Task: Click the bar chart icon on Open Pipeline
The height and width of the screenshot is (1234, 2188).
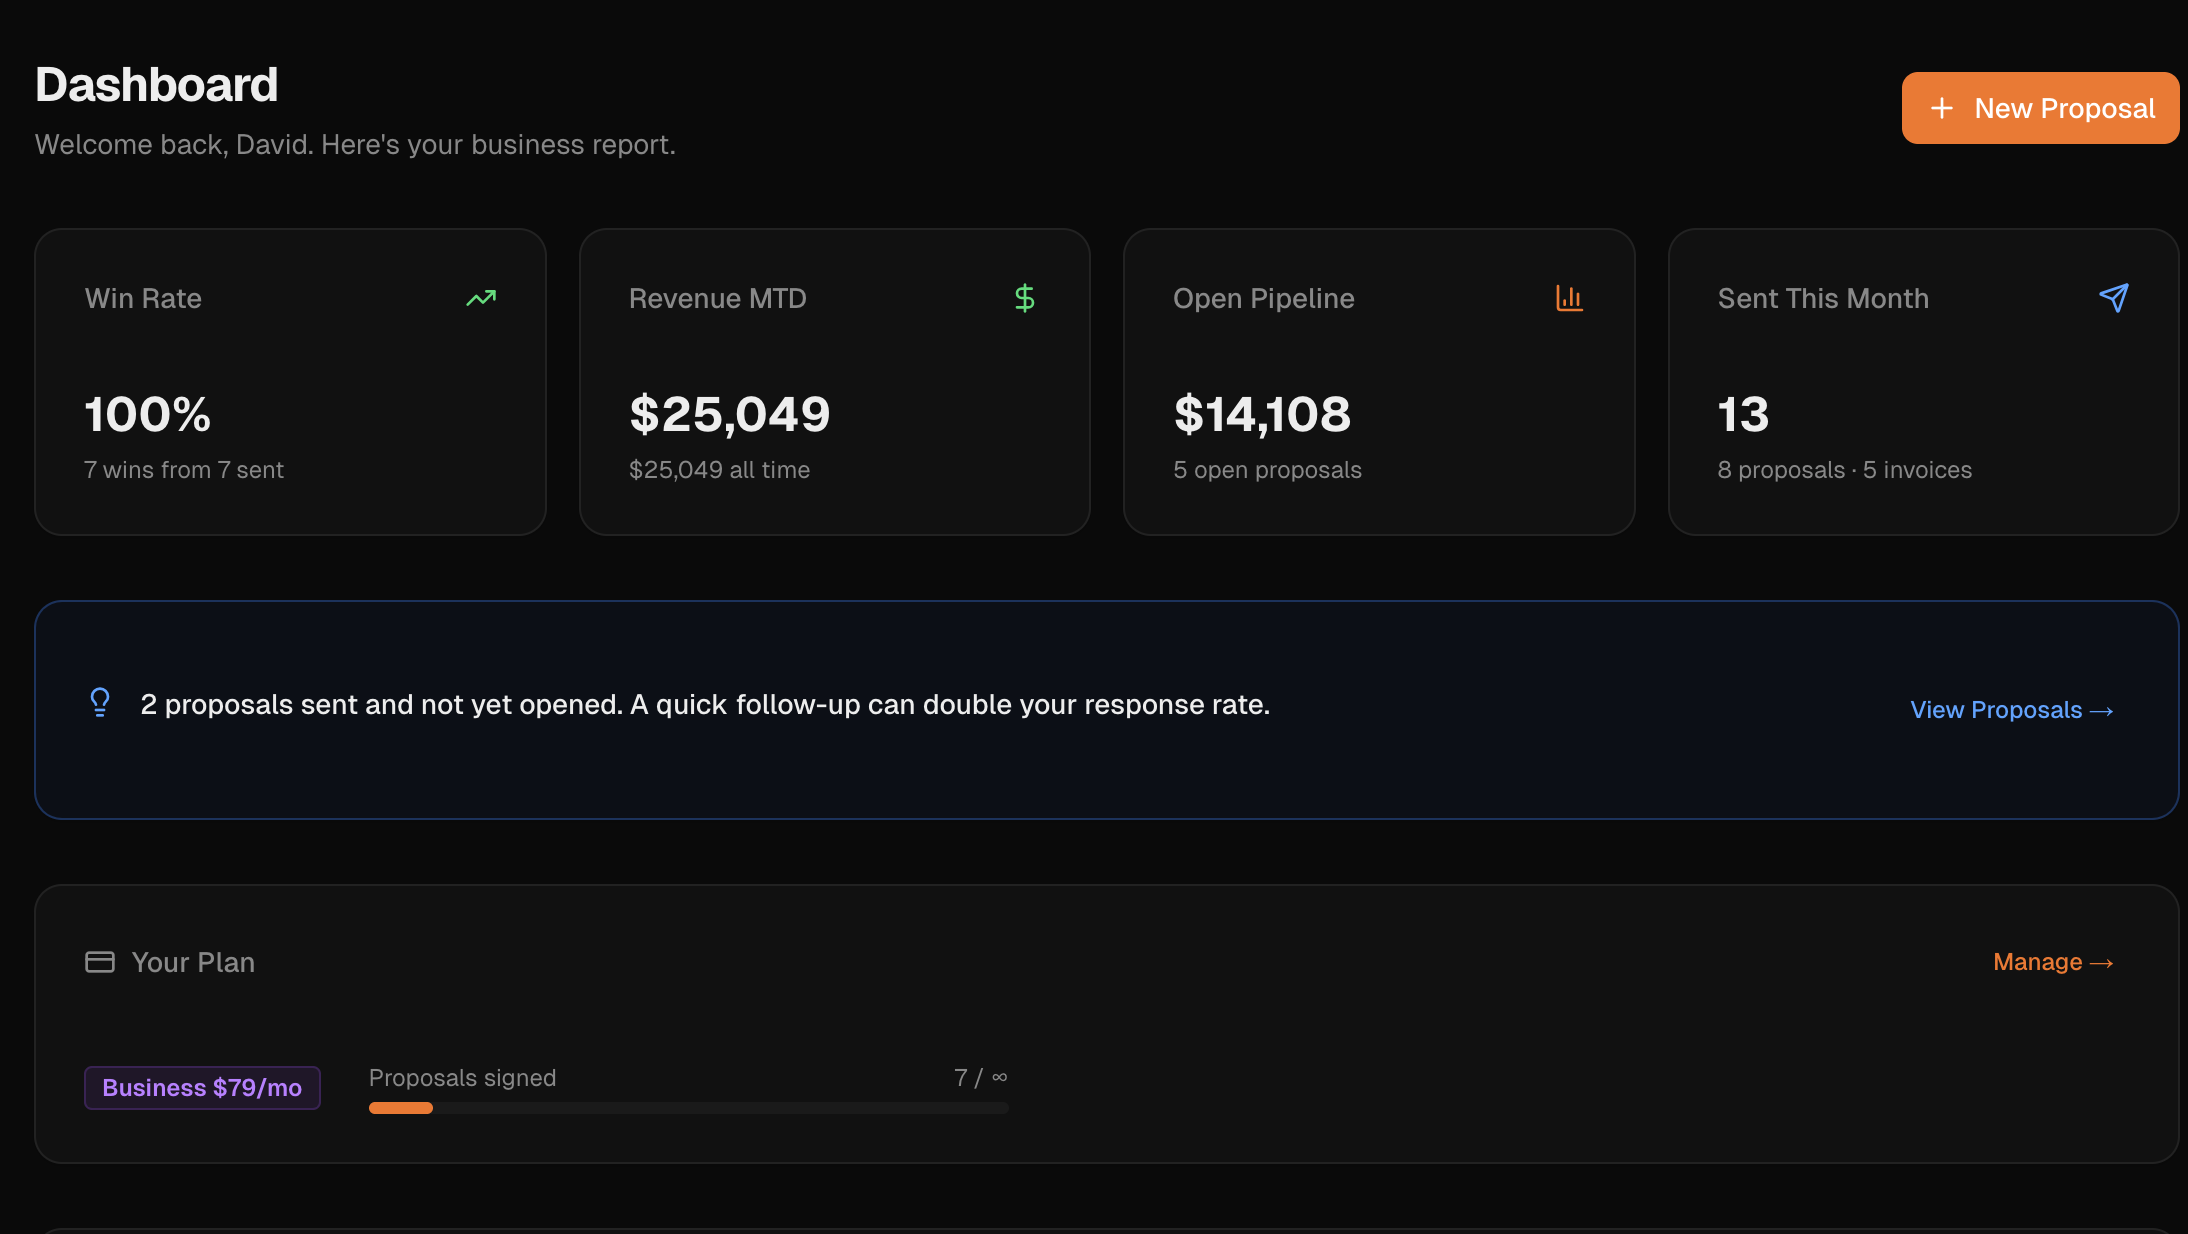Action: [1569, 298]
